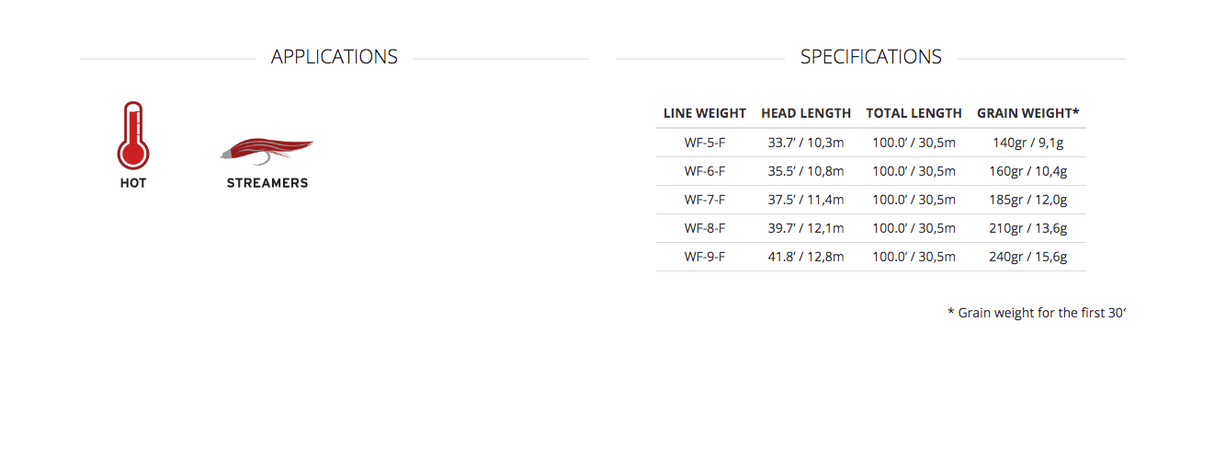Click the Specifications section heading

(x=870, y=57)
